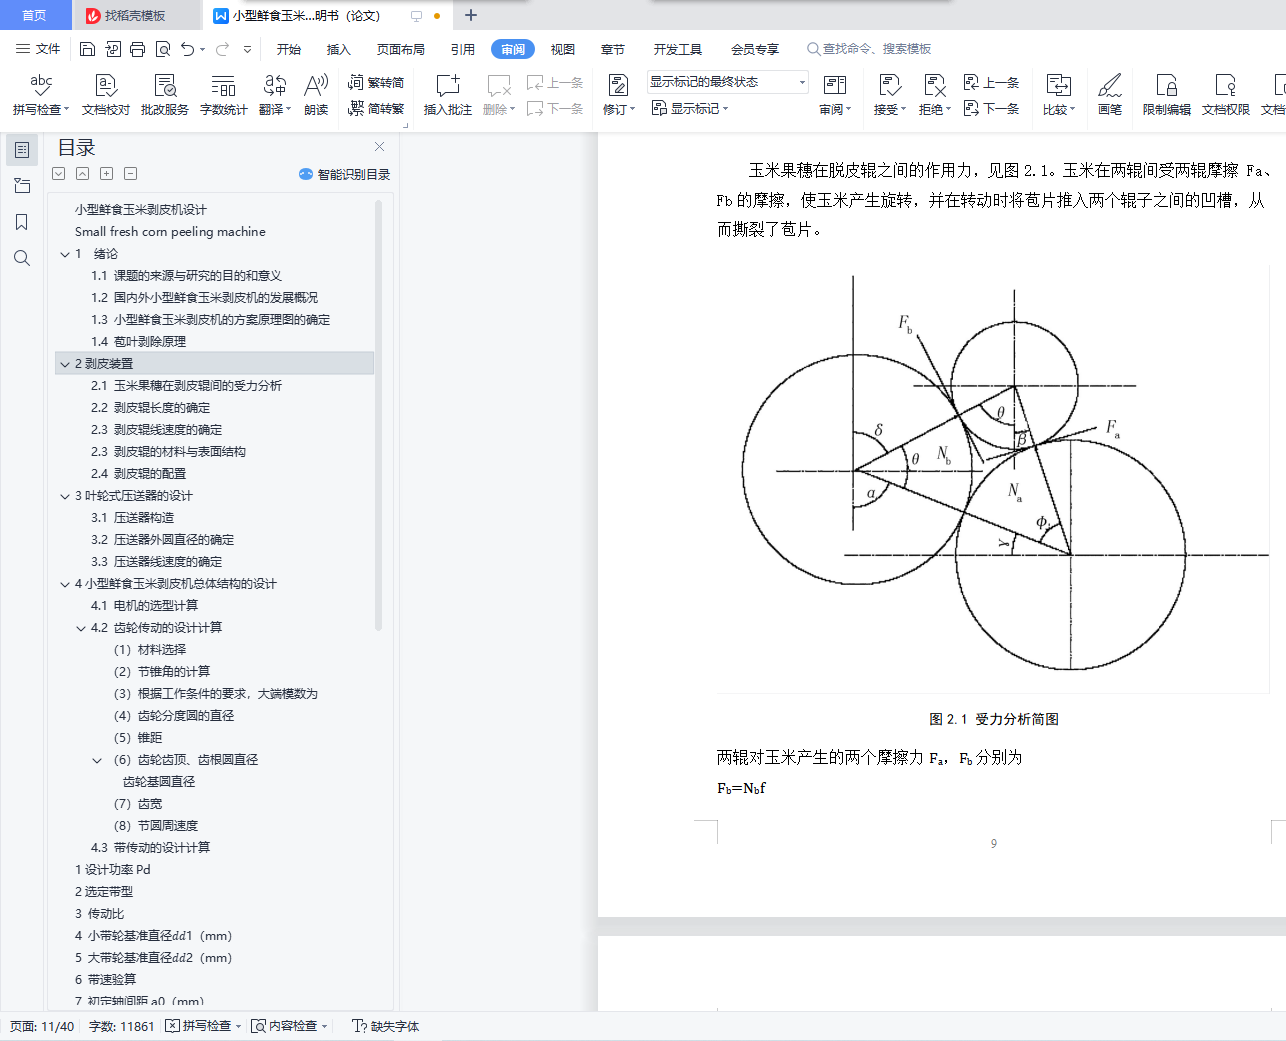The width and height of the screenshot is (1286, 1041).
Task: Show the outline view icon in left sidebar
Action: click(x=22, y=150)
